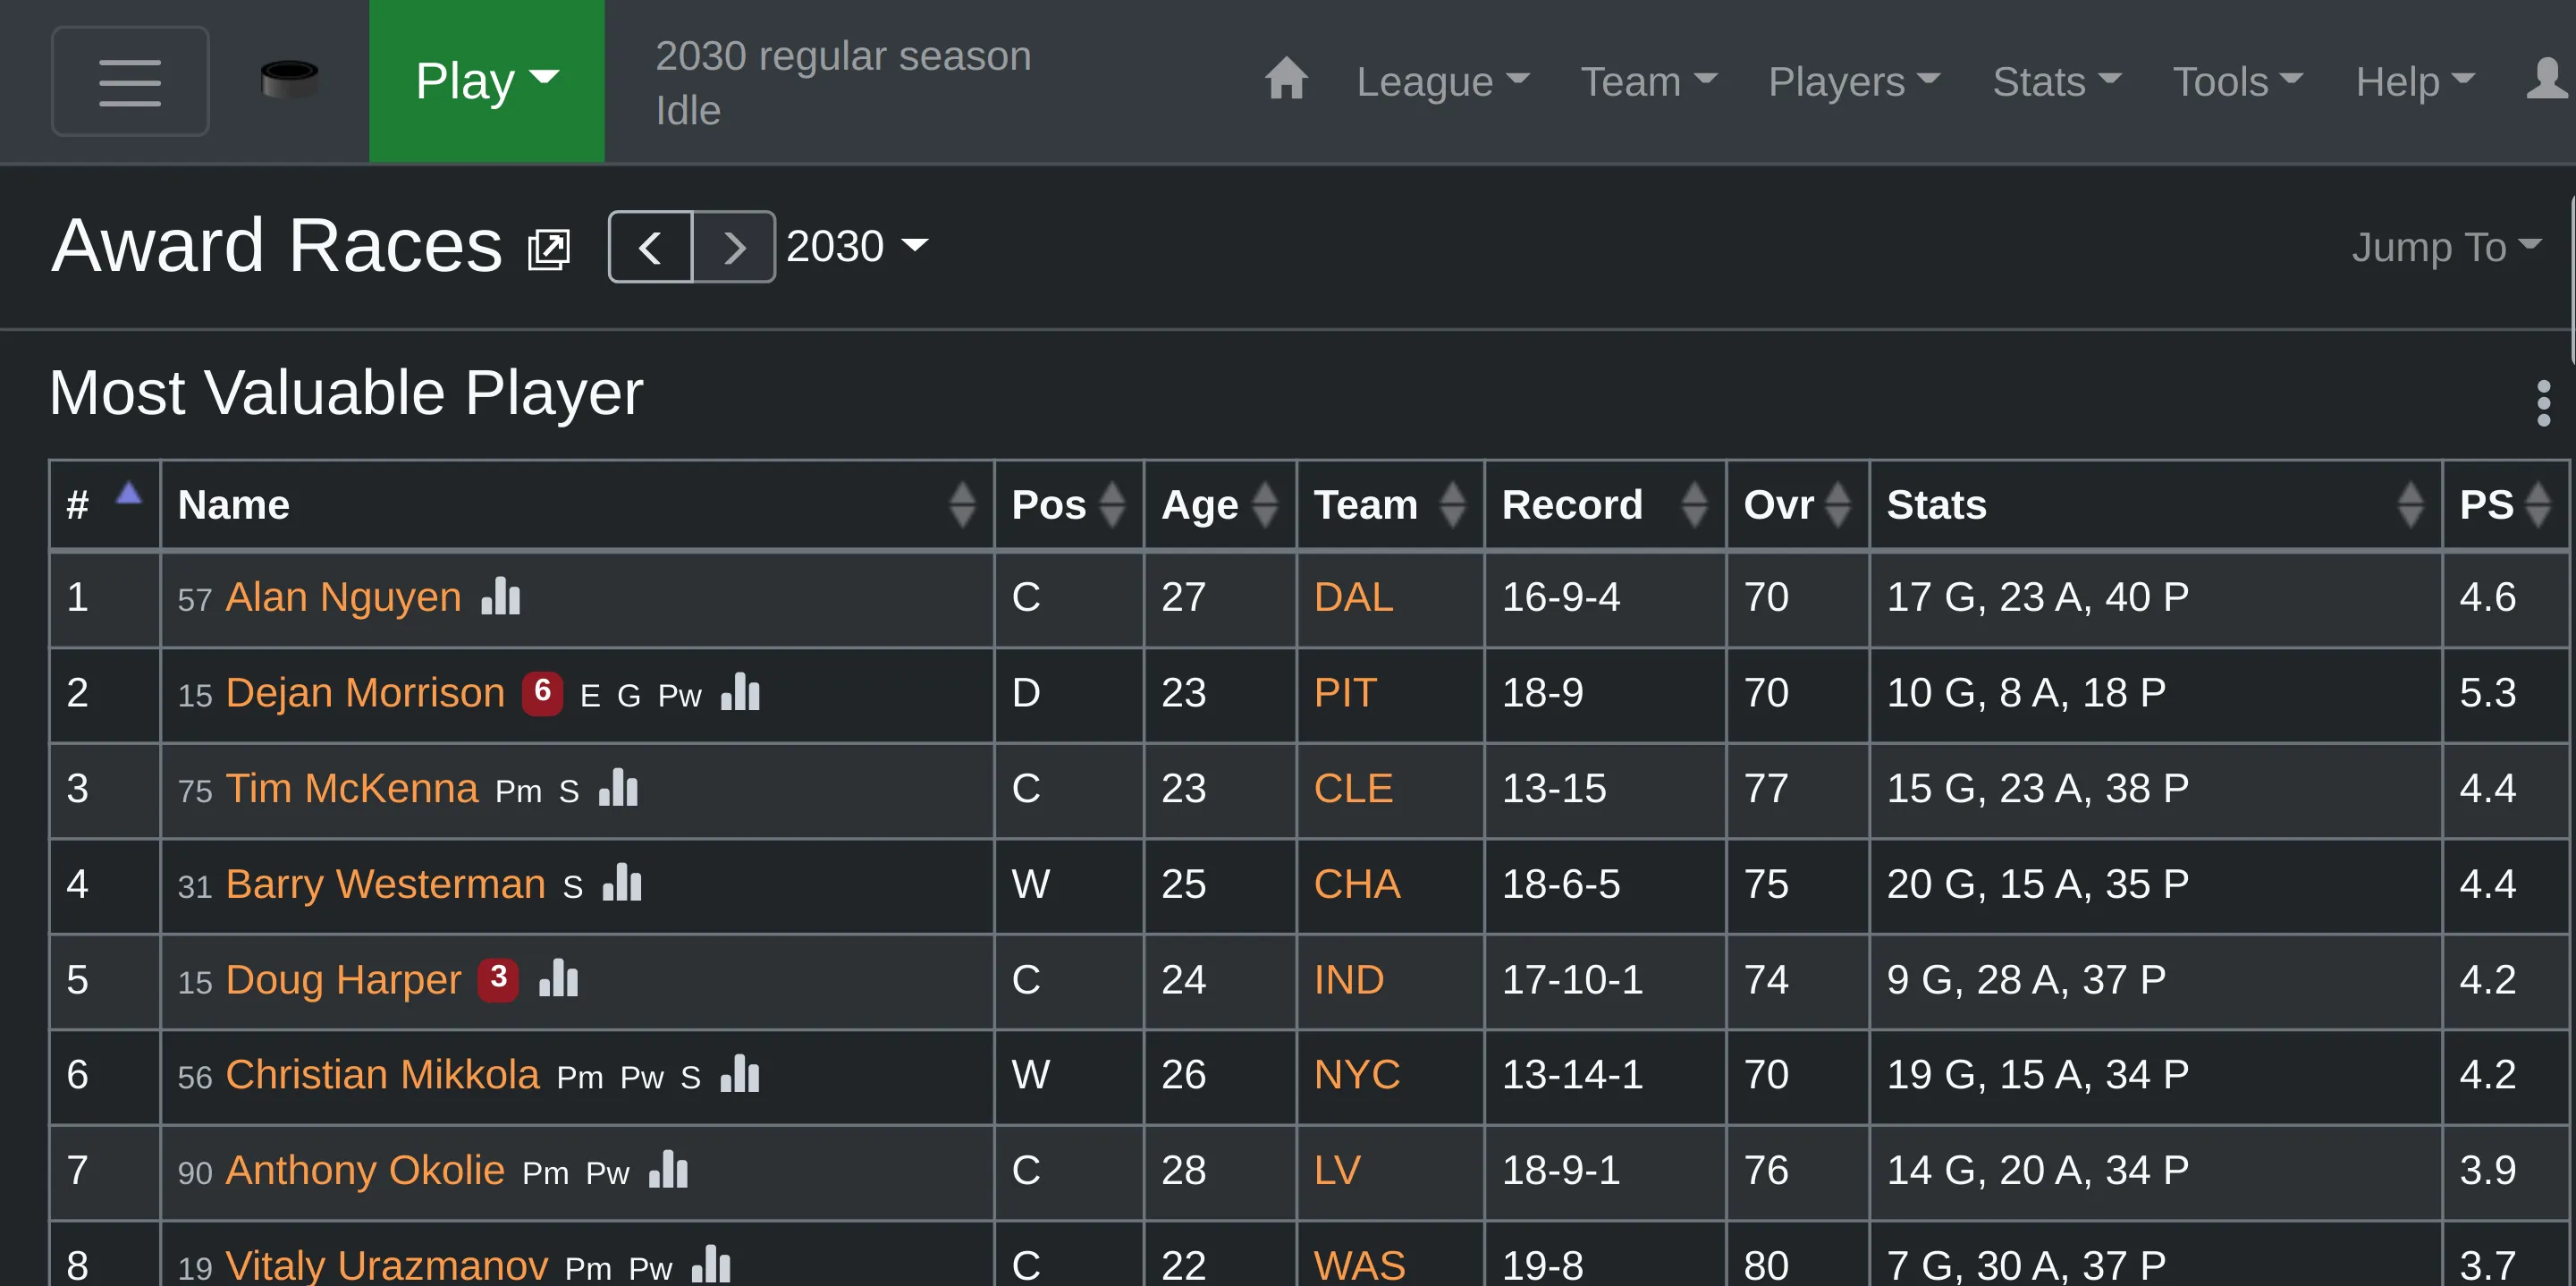The height and width of the screenshot is (1286, 2576).
Task: Expand the Jump To dropdown
Action: (x=2445, y=246)
